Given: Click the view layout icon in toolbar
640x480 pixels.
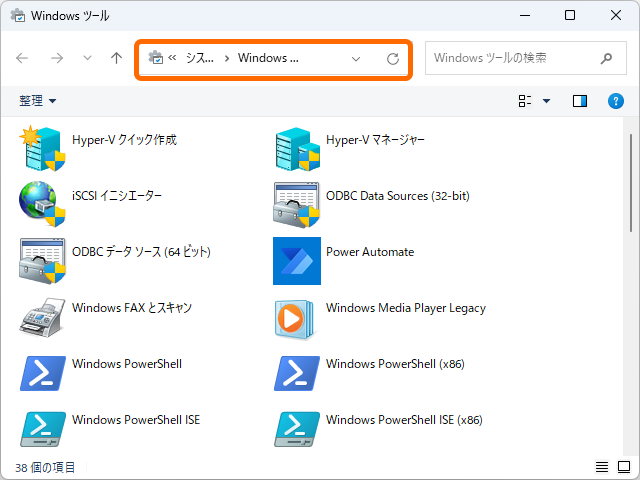Looking at the screenshot, I should click(x=525, y=101).
